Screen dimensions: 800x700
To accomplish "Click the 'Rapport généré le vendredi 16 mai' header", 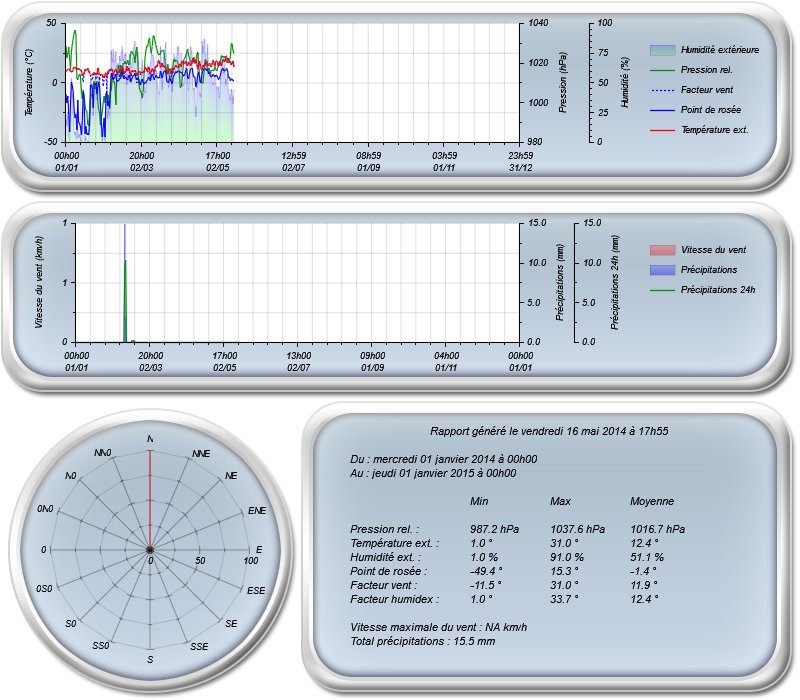I will [549, 431].
